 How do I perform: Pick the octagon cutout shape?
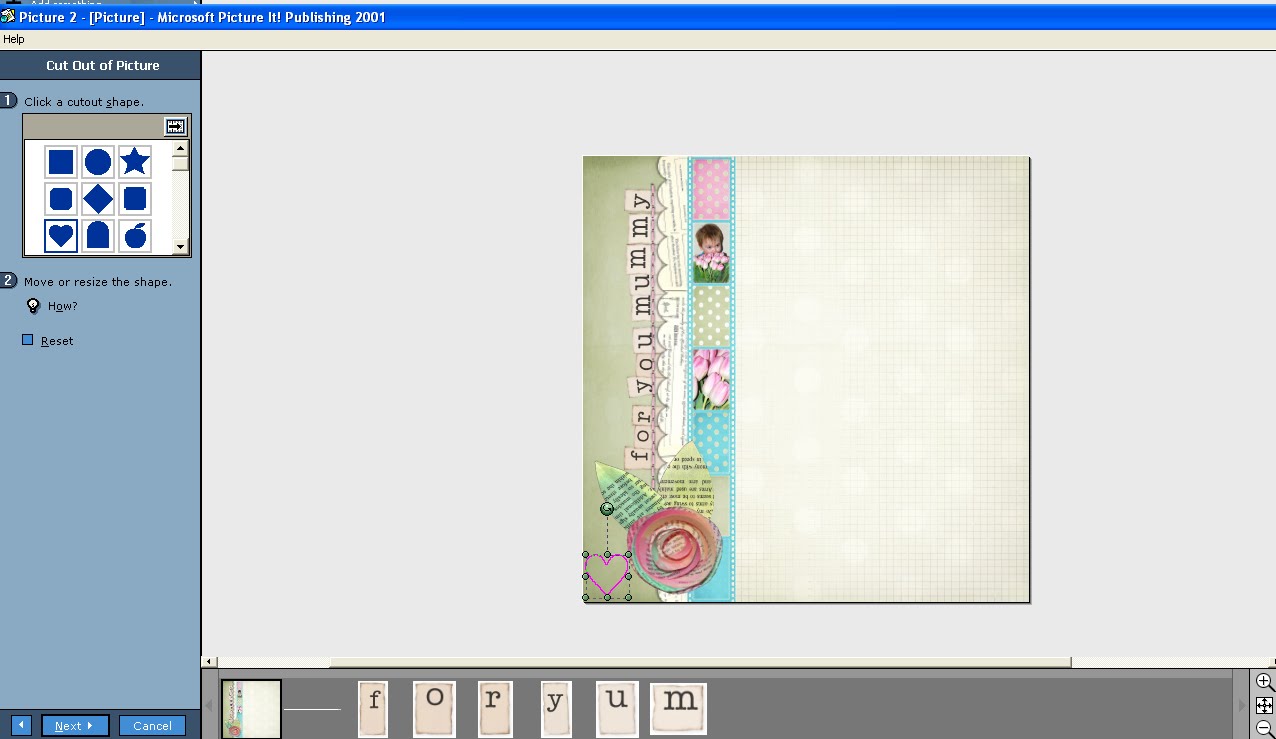(61, 199)
